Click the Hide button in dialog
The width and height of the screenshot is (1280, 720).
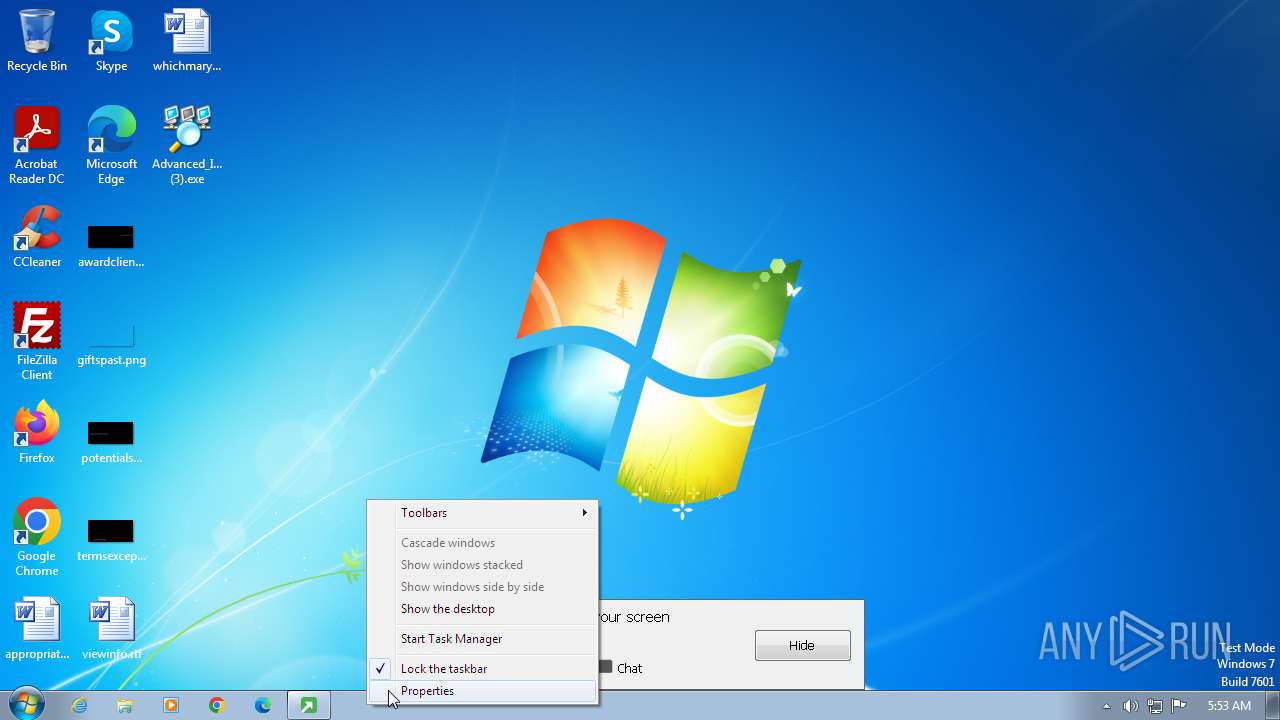803,646
